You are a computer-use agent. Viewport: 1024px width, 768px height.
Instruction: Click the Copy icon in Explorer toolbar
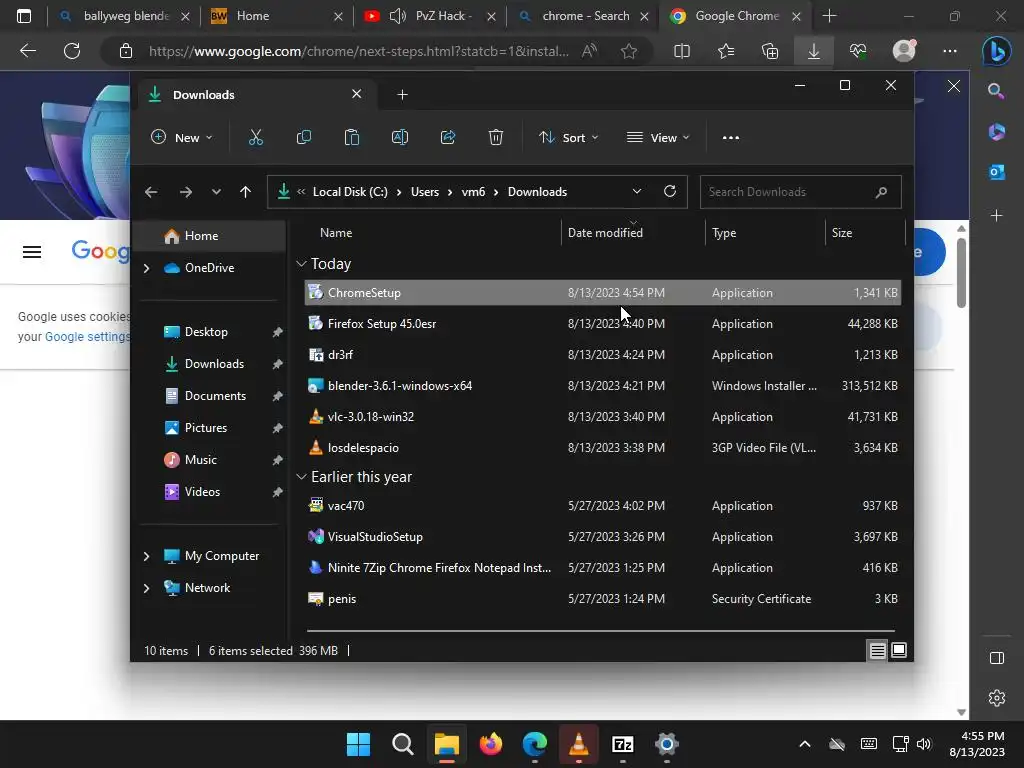304,137
